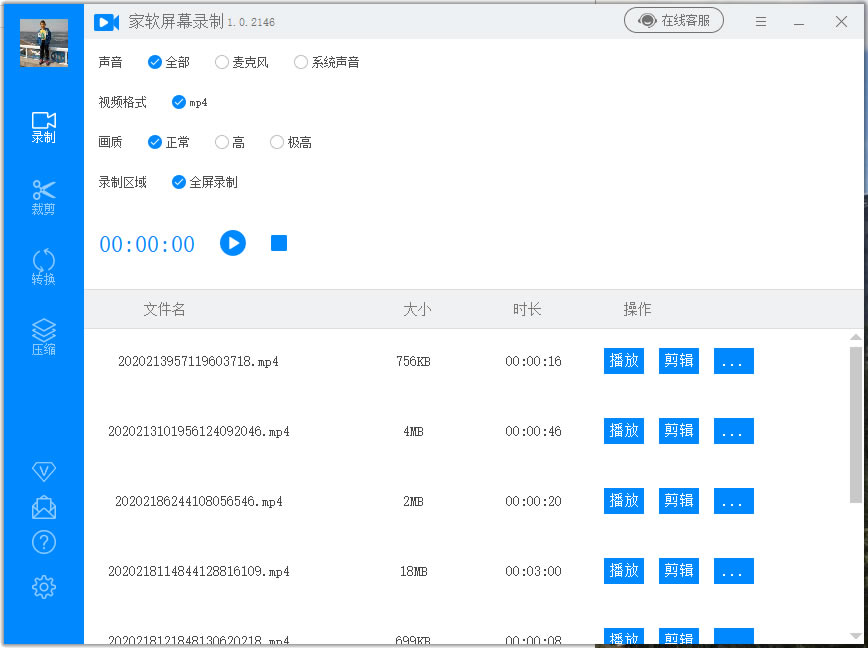The image size is (868, 648).
Task: Open the 裁剪 video trimming tool
Action: point(43,196)
